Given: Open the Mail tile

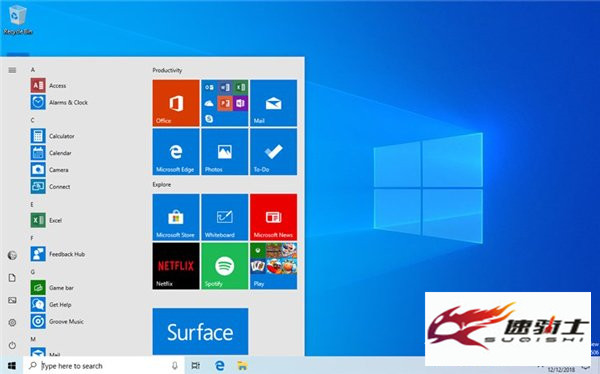Looking at the screenshot, I should [x=273, y=103].
